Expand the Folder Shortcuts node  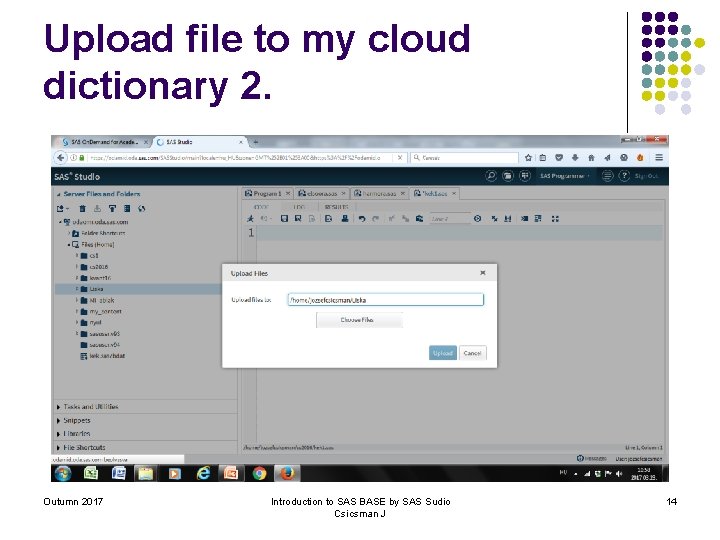[x=69, y=233]
